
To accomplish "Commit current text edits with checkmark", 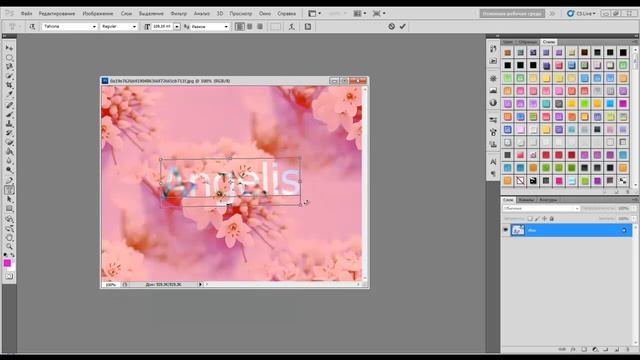I will (402, 27).
